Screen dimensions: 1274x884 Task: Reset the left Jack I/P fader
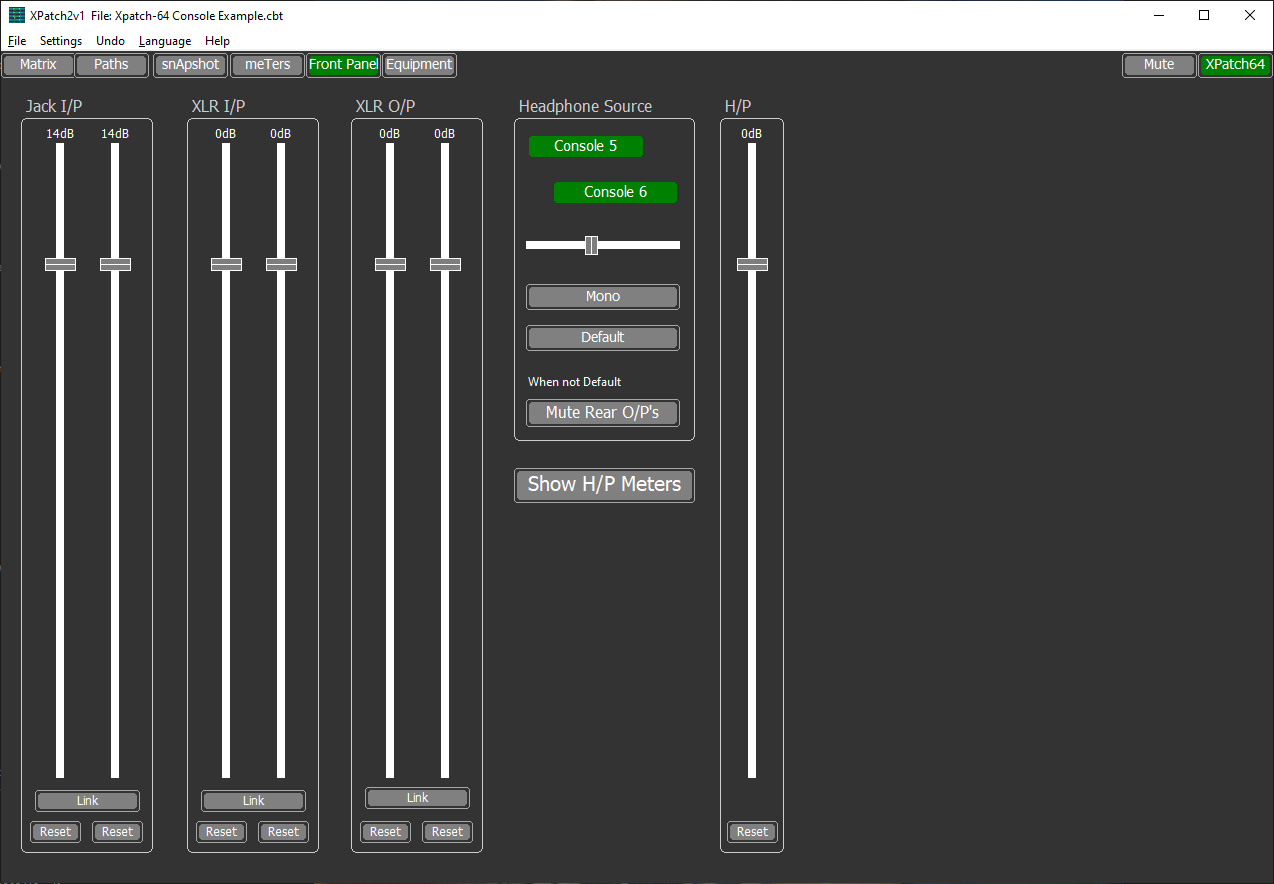point(56,832)
